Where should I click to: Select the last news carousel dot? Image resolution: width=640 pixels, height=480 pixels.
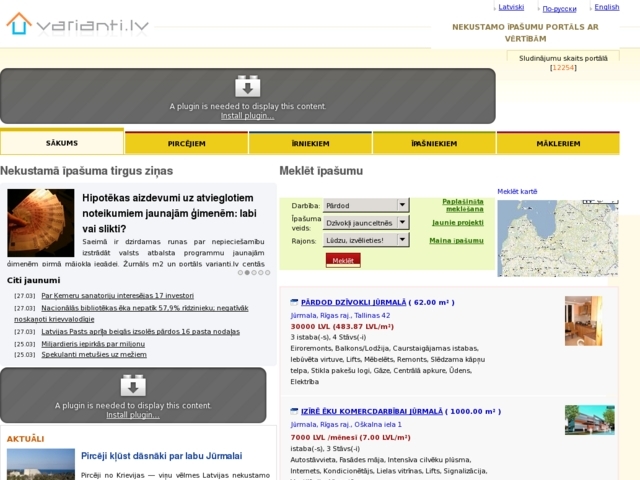268,272
